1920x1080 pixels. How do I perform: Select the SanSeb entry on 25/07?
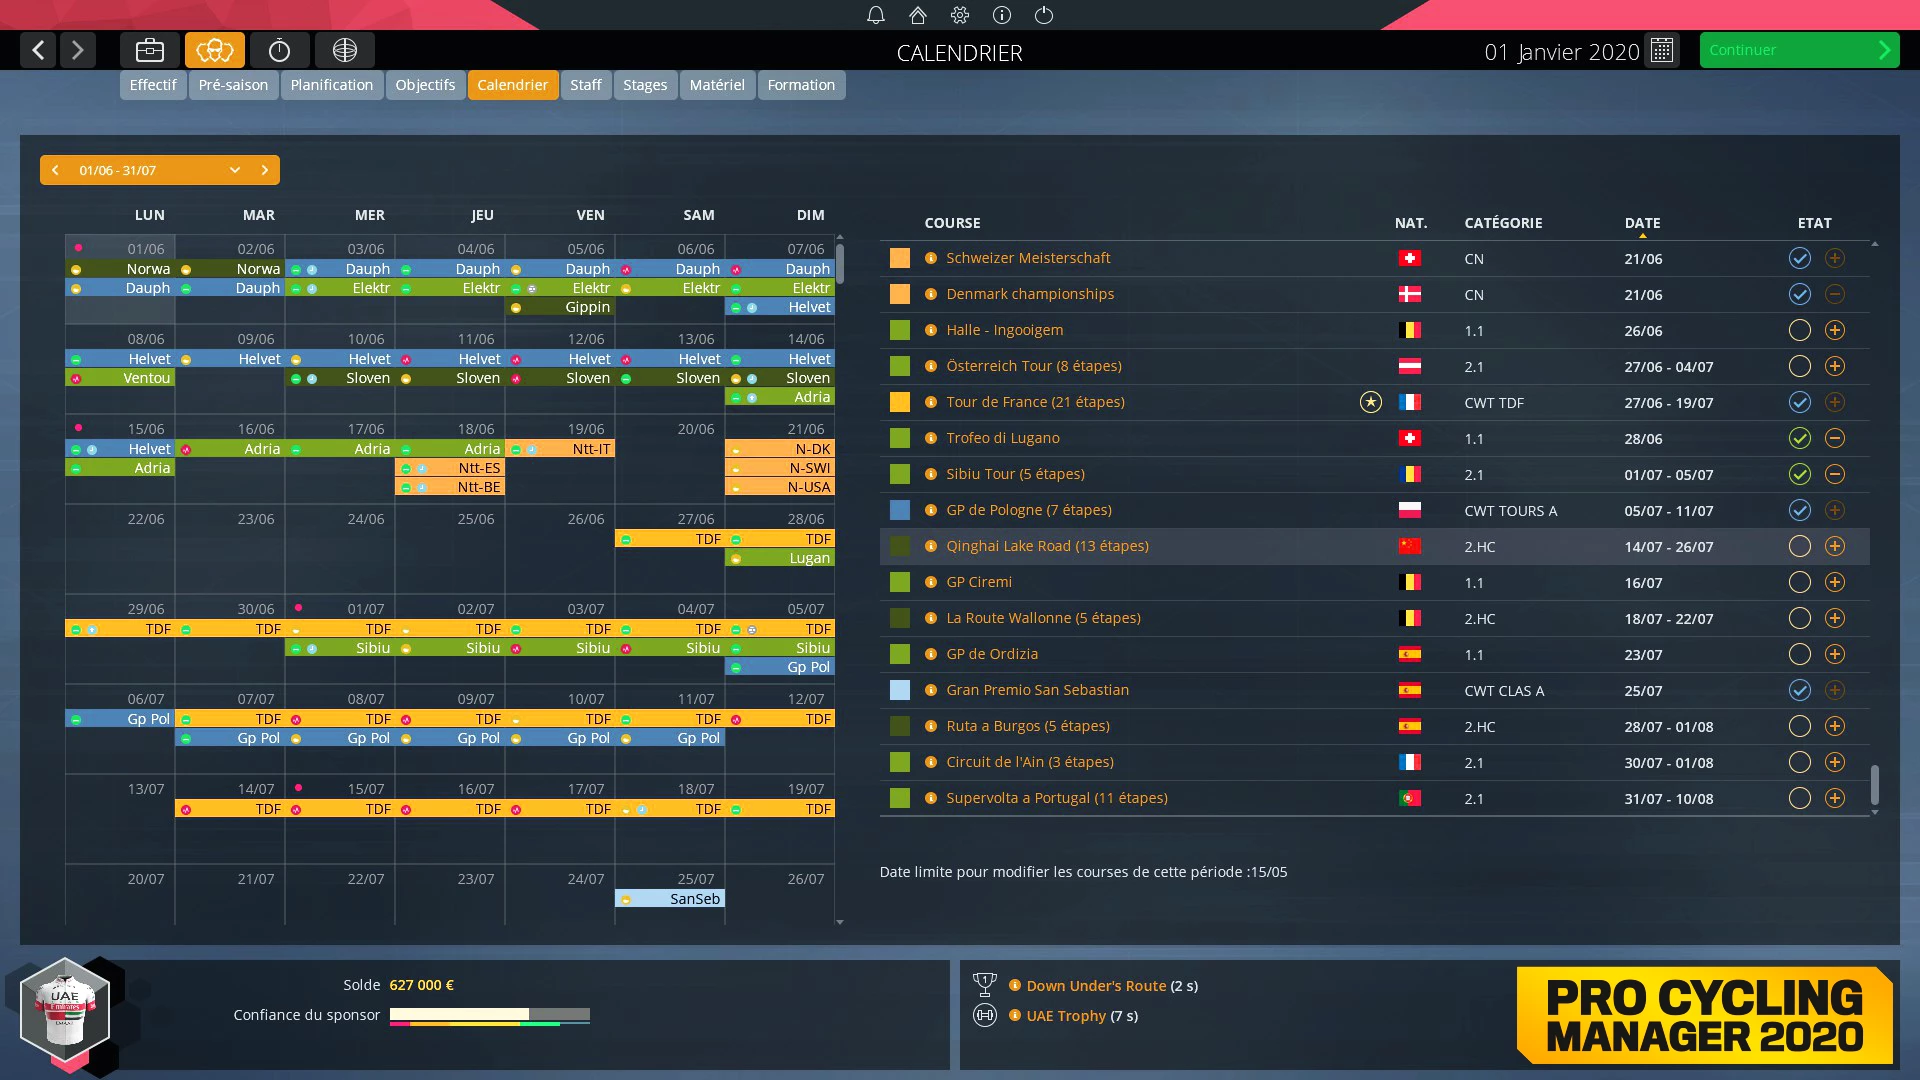[x=670, y=899]
